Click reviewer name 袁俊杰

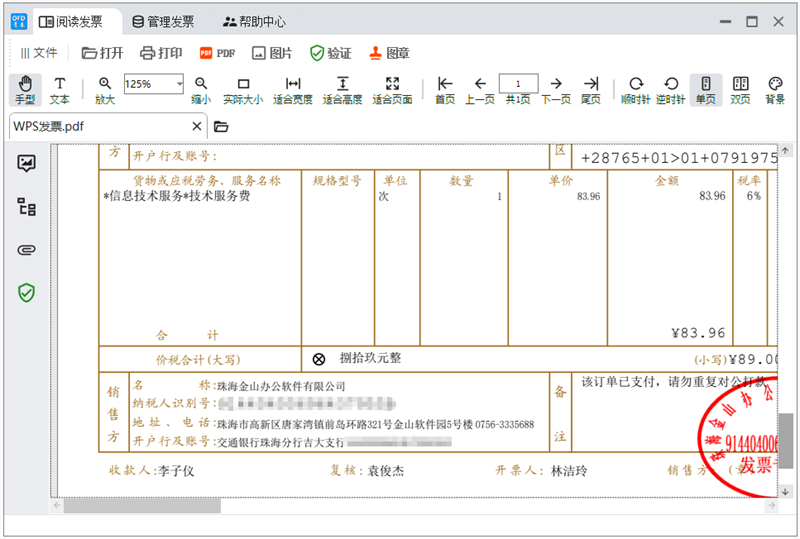click(386, 471)
